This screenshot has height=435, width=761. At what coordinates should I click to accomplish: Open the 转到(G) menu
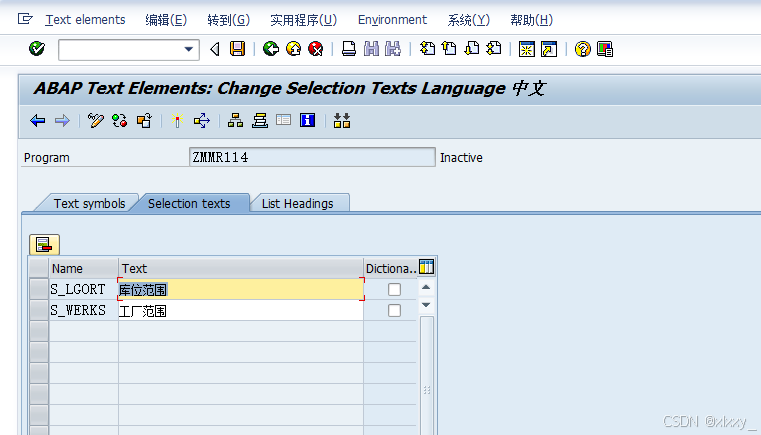pos(229,20)
